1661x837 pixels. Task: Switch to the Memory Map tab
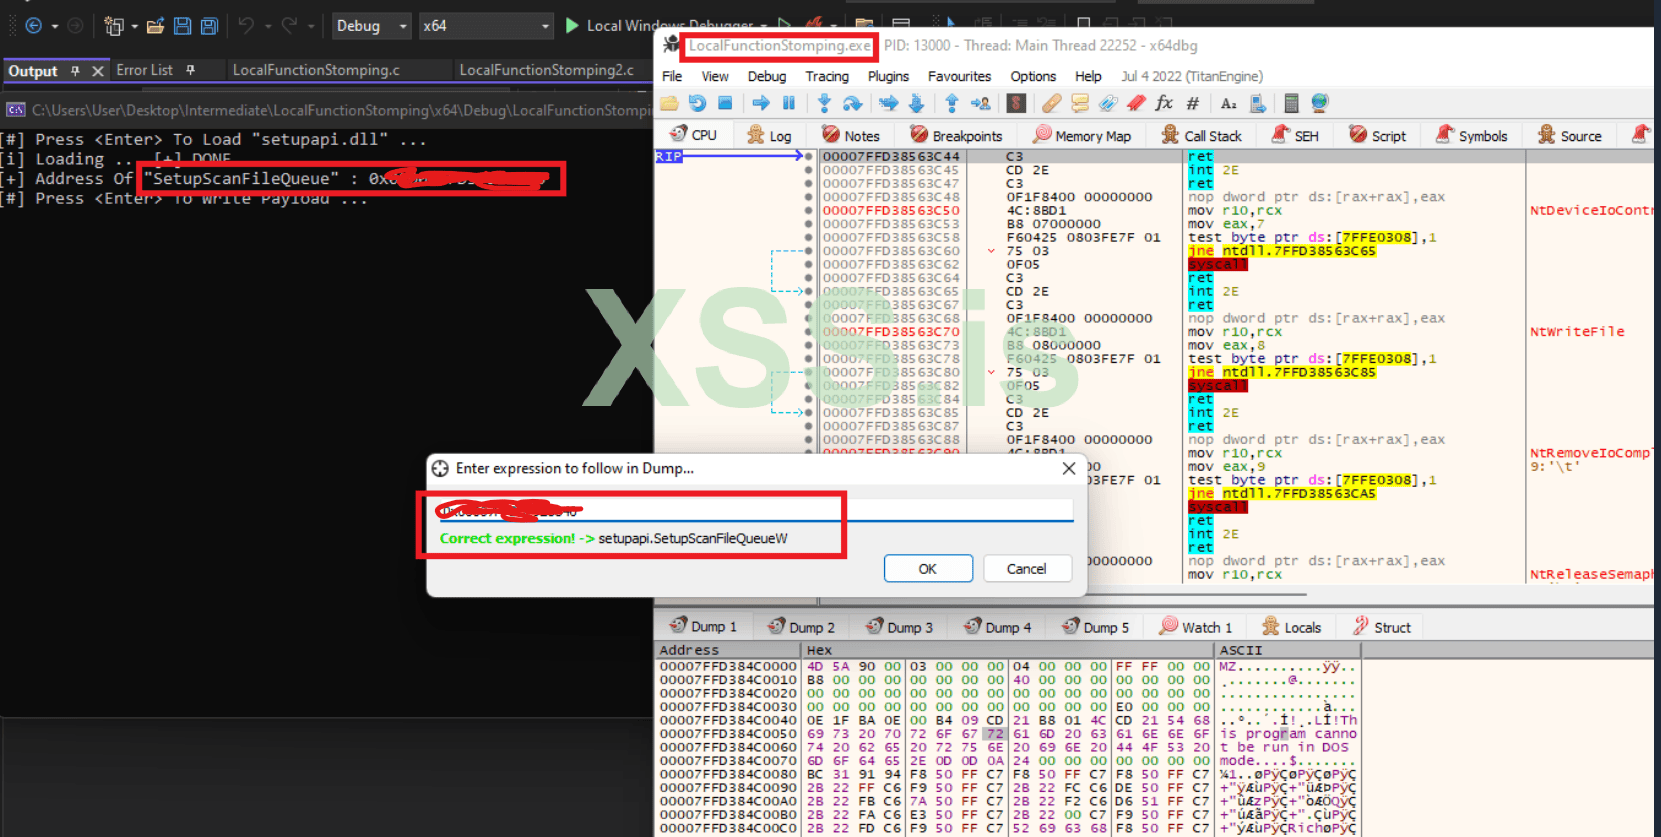pyautogui.click(x=1082, y=135)
